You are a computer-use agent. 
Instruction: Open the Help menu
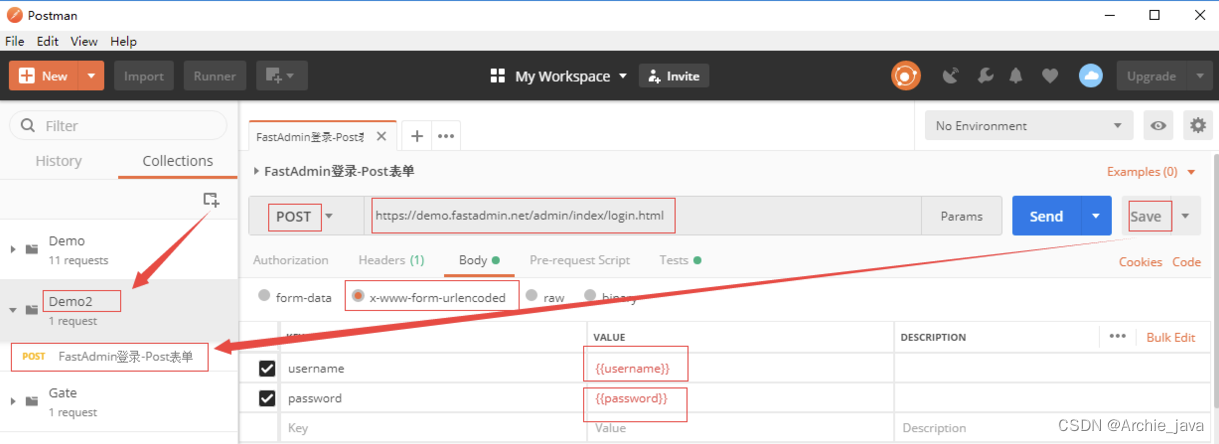coord(123,42)
